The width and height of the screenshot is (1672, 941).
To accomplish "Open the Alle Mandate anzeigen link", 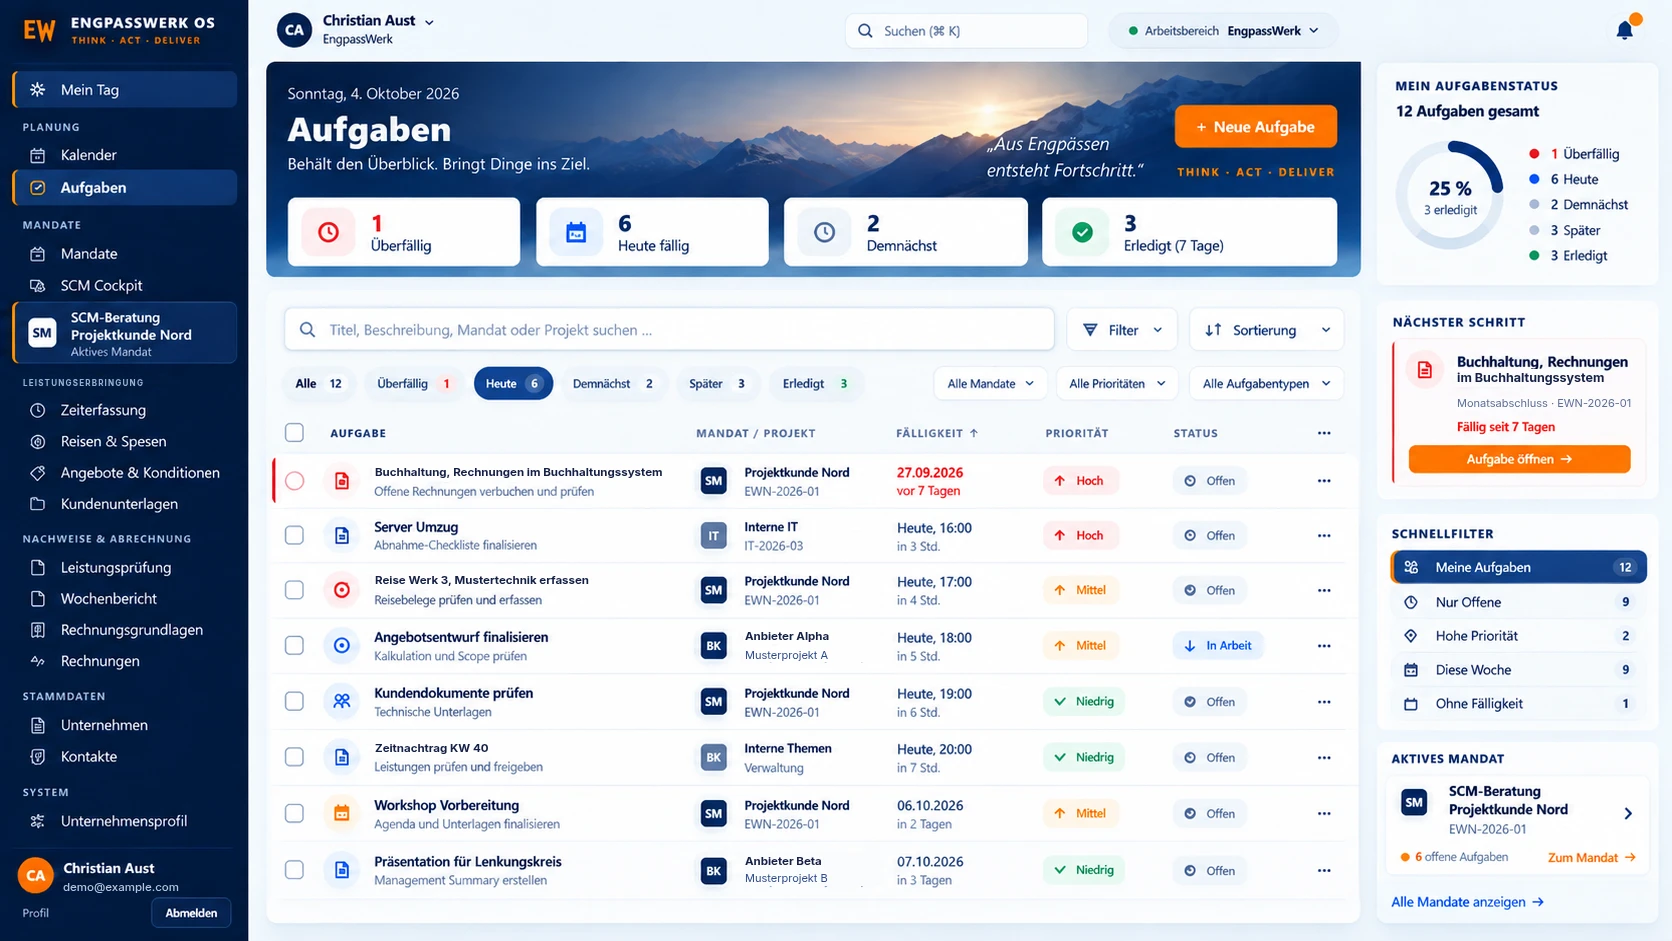I will tap(1467, 902).
